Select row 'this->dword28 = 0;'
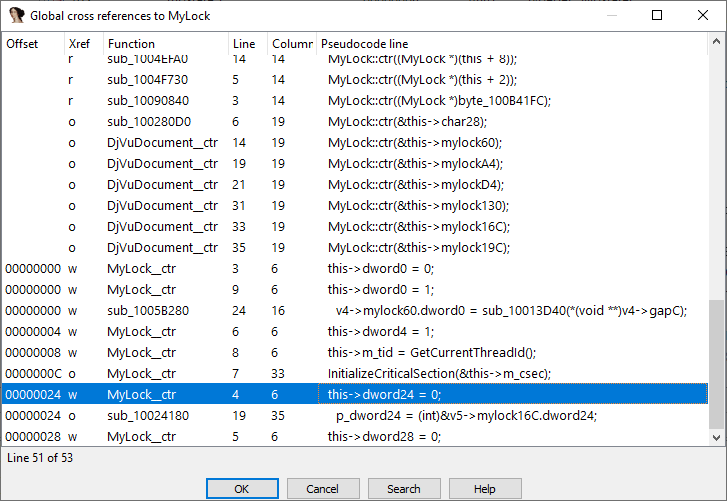The width and height of the screenshot is (727, 501). coord(355,437)
